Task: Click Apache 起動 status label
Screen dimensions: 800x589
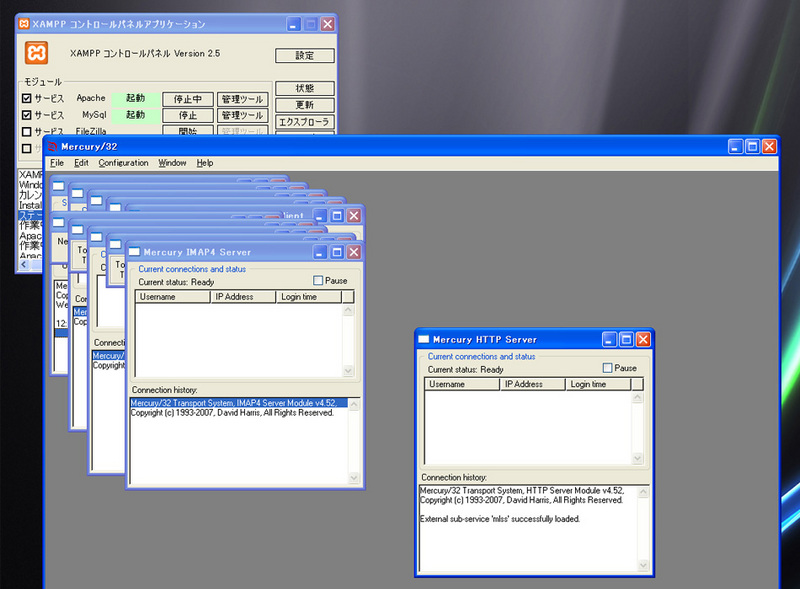Action: click(136, 98)
